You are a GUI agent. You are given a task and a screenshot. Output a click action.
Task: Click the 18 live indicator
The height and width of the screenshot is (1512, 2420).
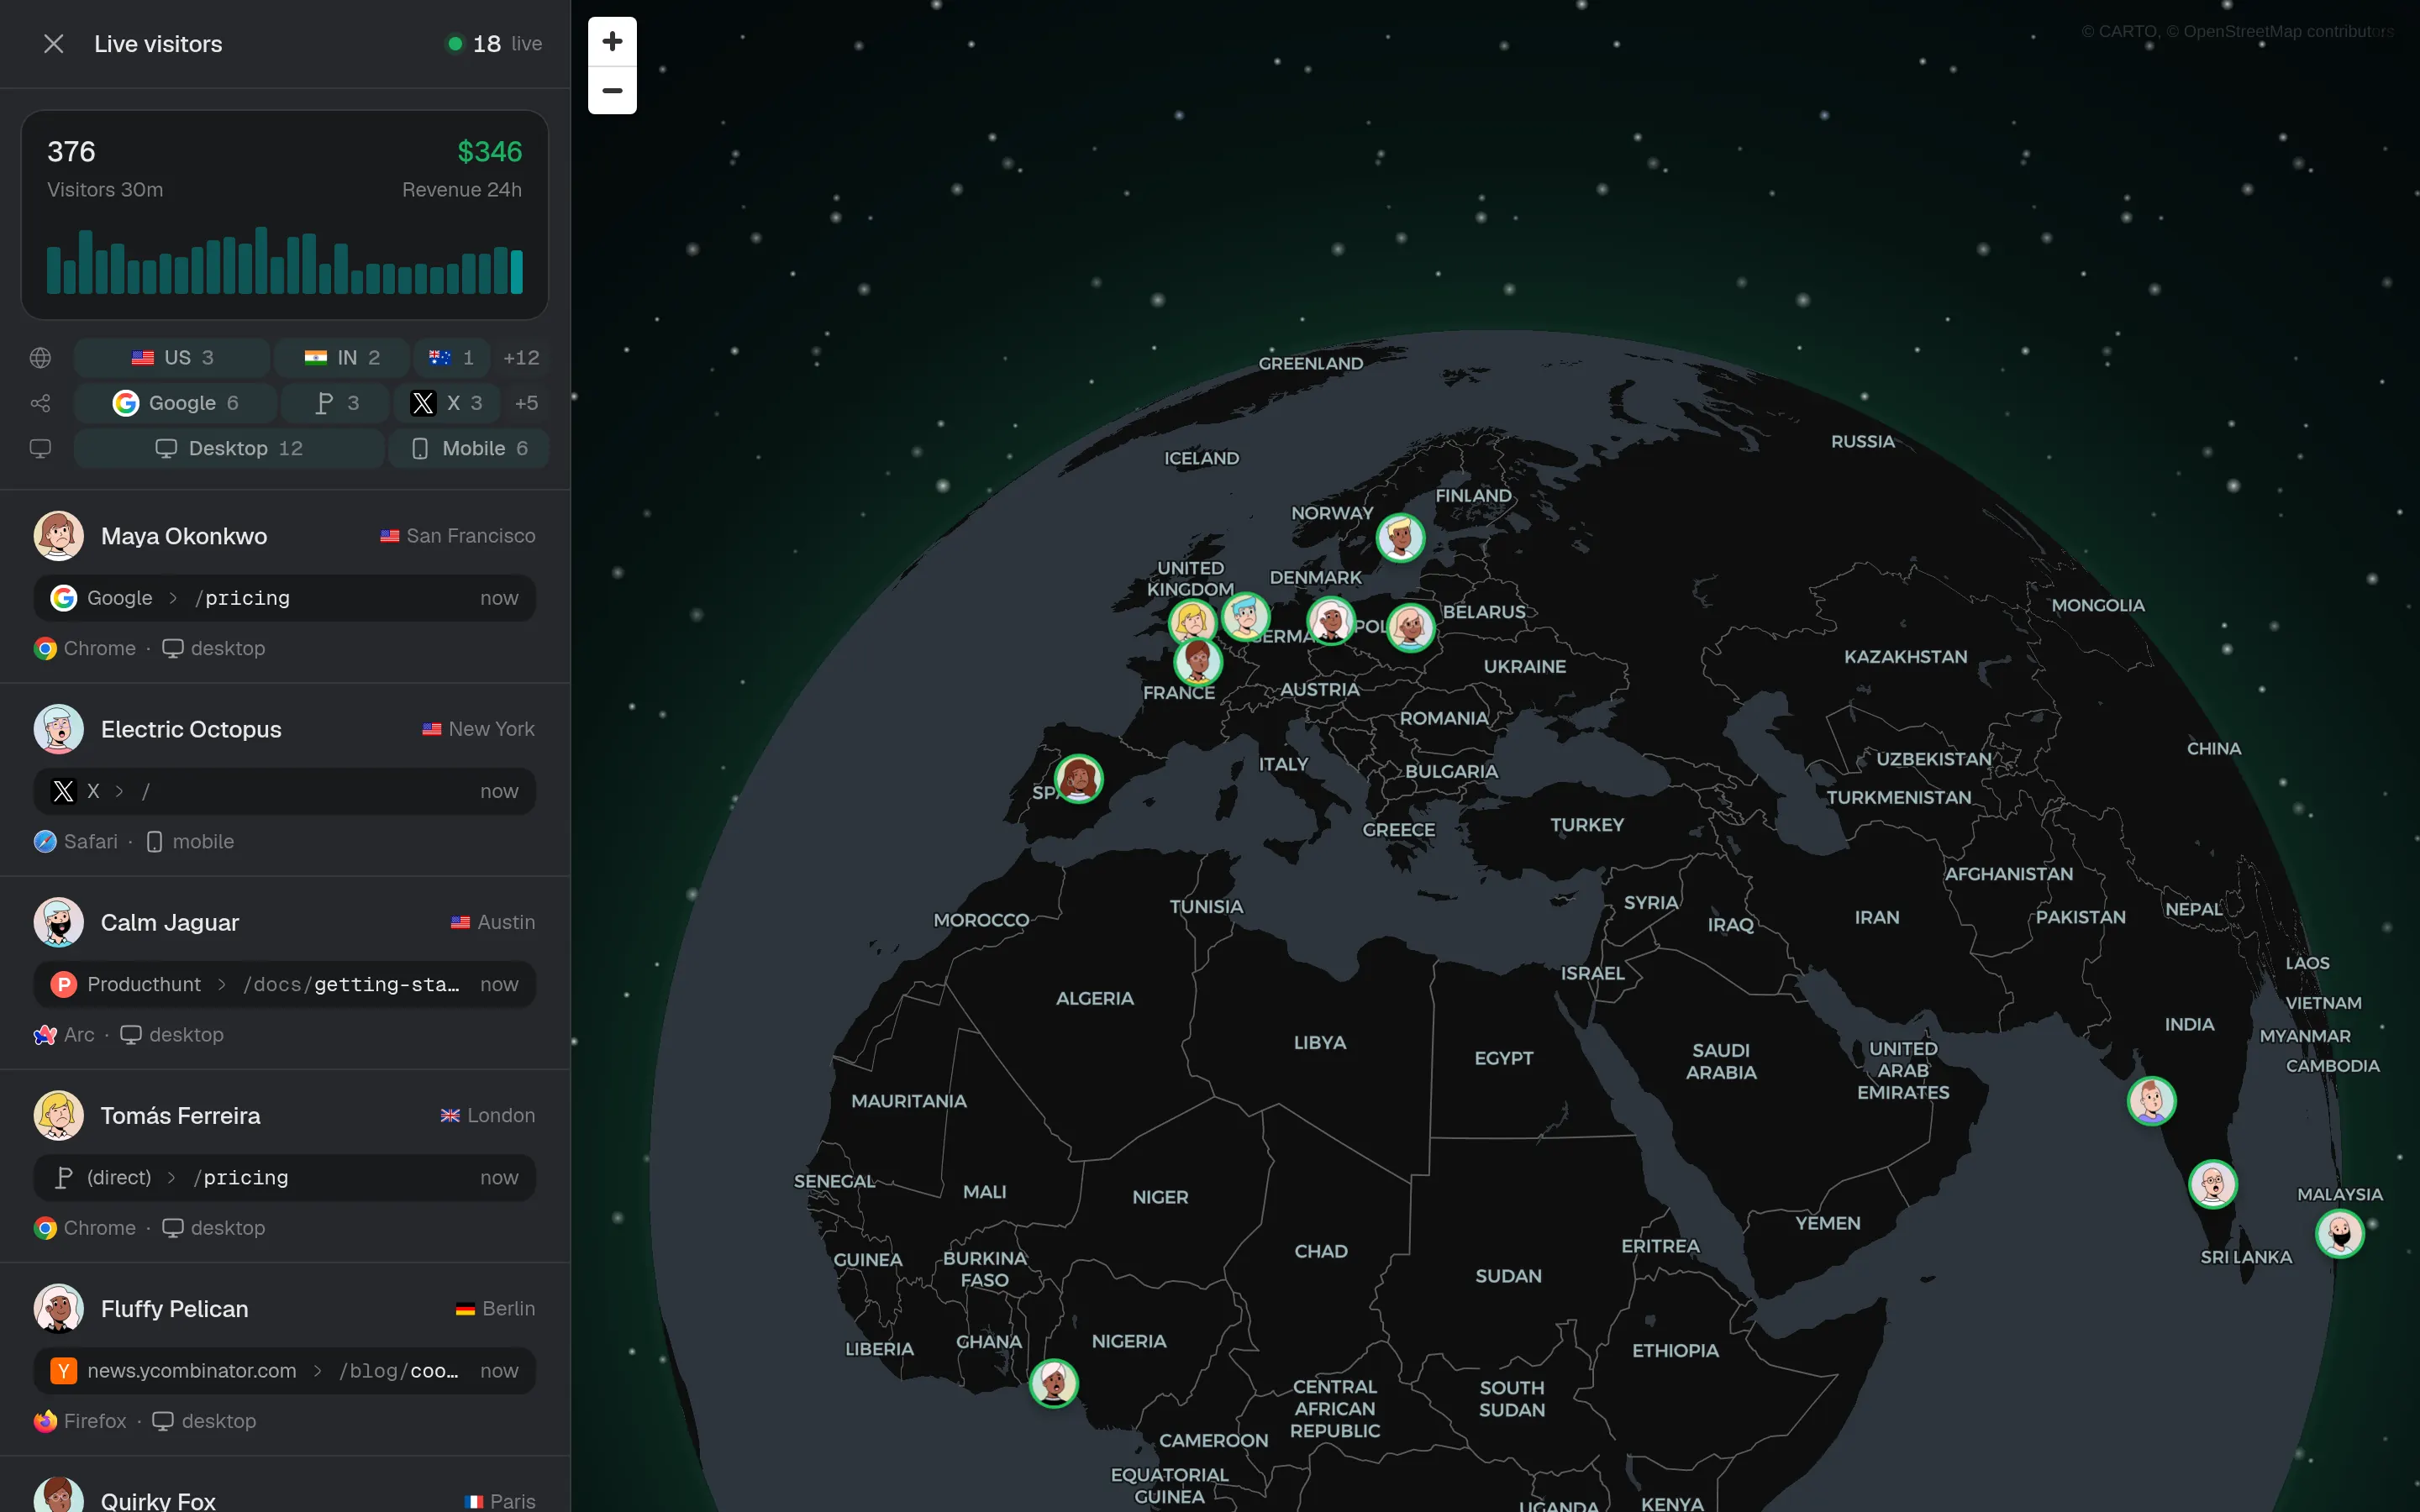[x=494, y=44]
